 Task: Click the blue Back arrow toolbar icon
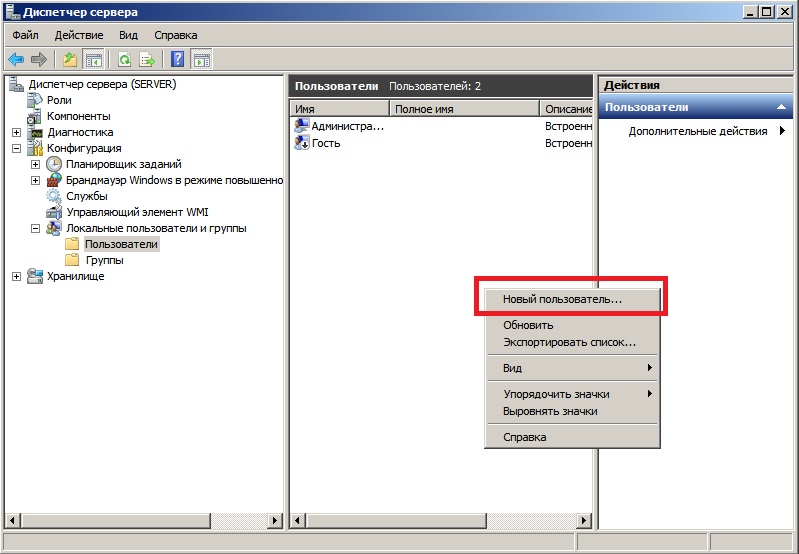(x=16, y=60)
